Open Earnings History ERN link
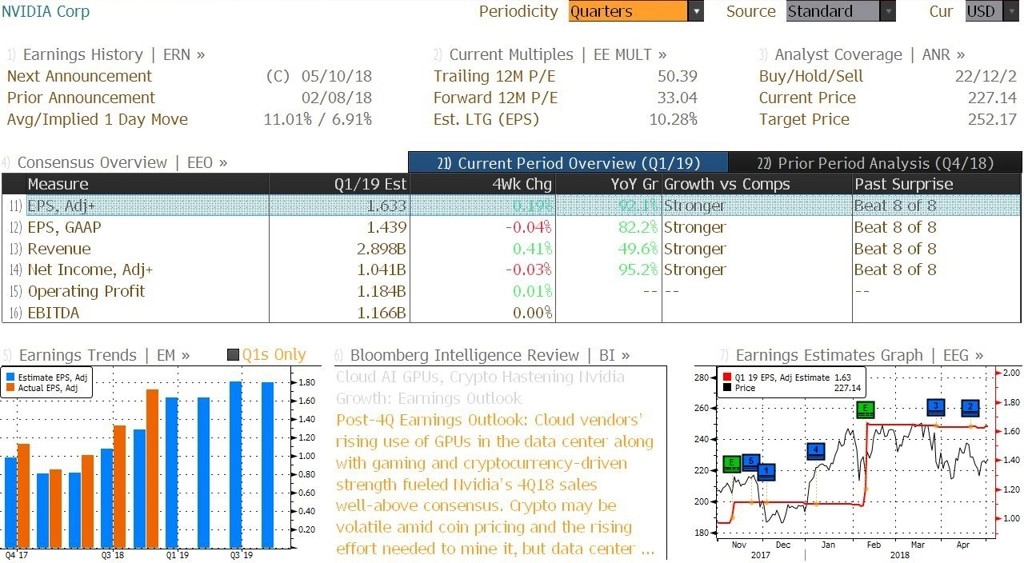The height and width of the screenshot is (563, 1024). pyautogui.click(x=105, y=55)
